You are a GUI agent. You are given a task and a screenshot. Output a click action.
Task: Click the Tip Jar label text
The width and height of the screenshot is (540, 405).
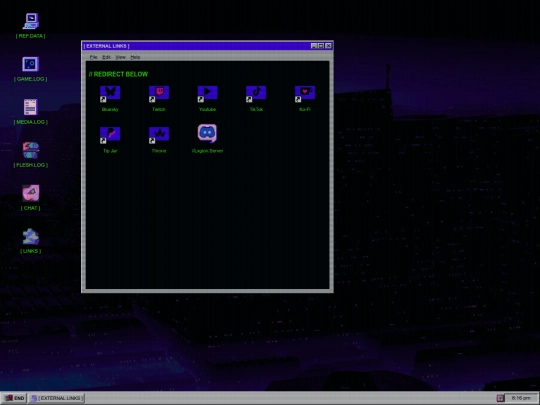click(110, 151)
